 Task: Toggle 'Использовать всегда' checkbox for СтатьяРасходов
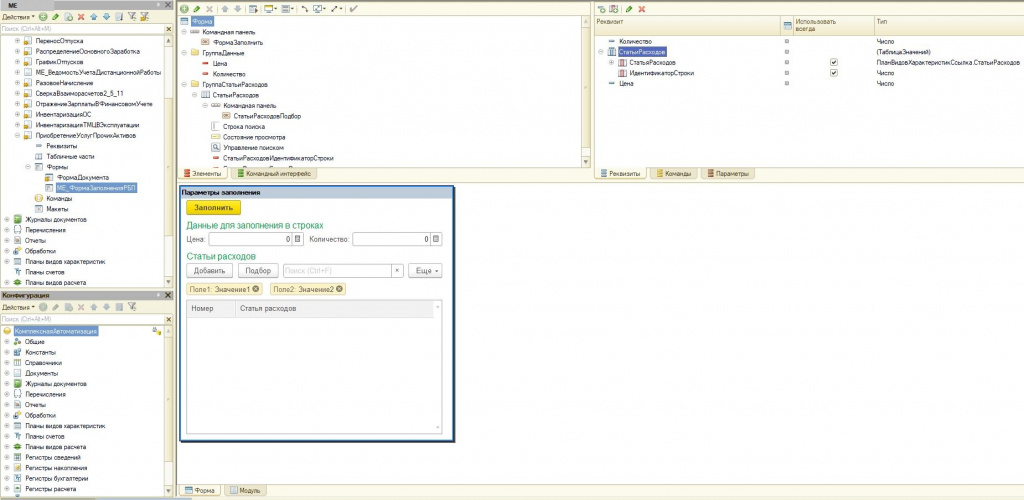pyautogui.click(x=833, y=62)
